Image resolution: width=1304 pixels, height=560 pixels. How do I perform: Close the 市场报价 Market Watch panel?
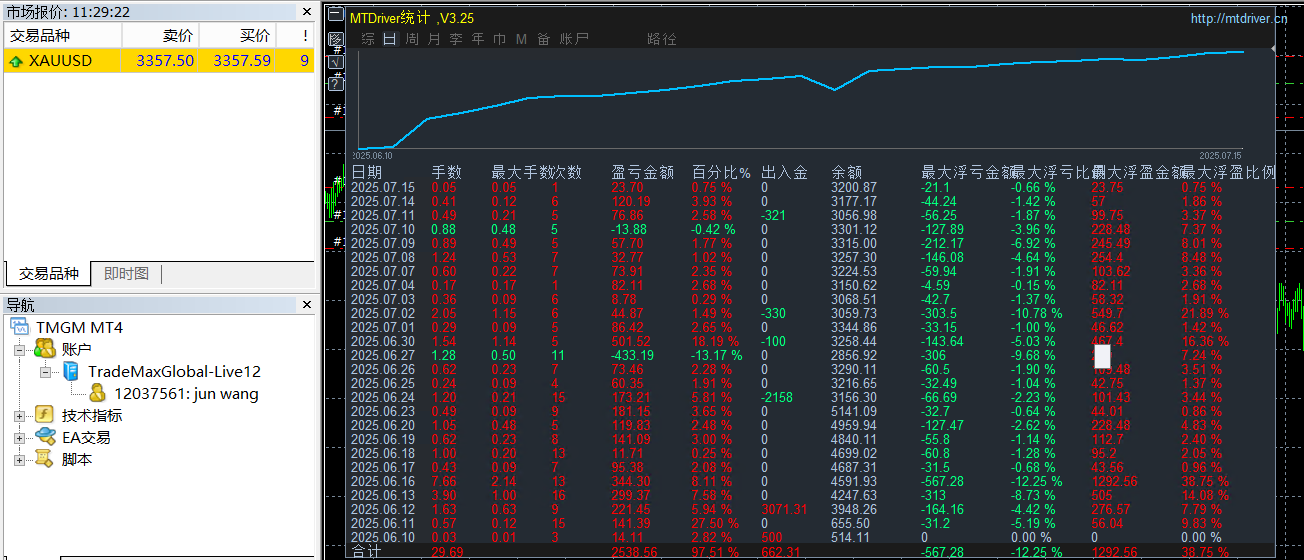(x=307, y=12)
